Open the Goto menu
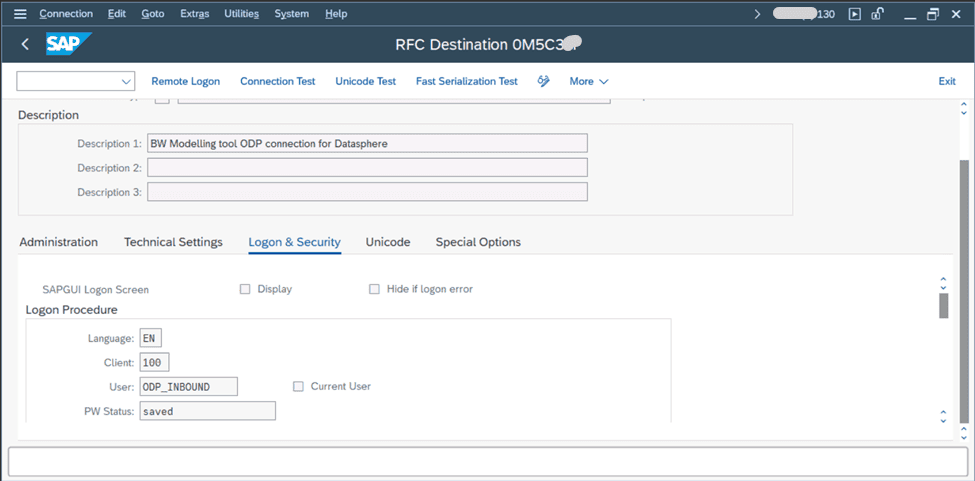The image size is (975, 481). click(153, 14)
